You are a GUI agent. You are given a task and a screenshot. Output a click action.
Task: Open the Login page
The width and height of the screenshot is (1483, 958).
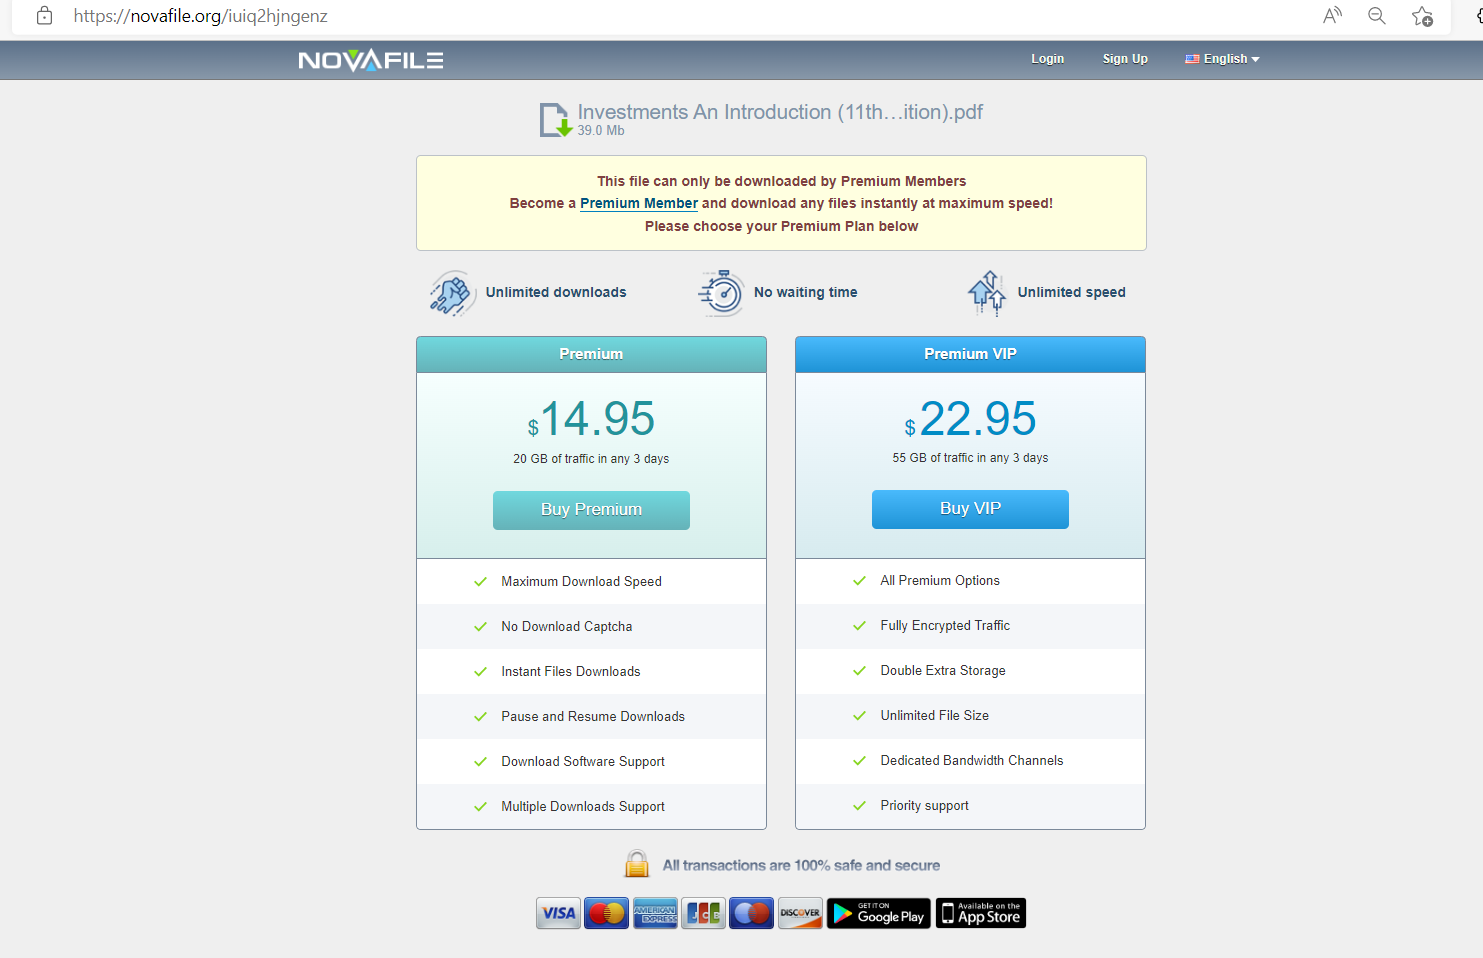coord(1047,59)
